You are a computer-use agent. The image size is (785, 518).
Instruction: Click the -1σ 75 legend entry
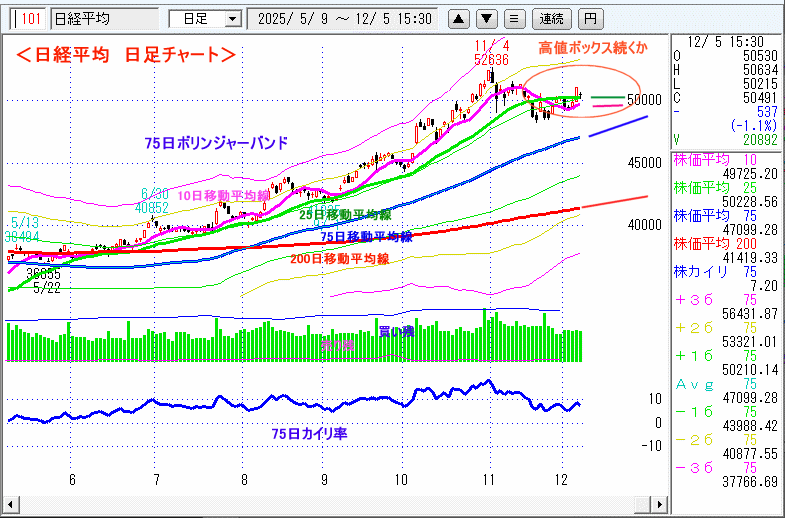[716, 412]
